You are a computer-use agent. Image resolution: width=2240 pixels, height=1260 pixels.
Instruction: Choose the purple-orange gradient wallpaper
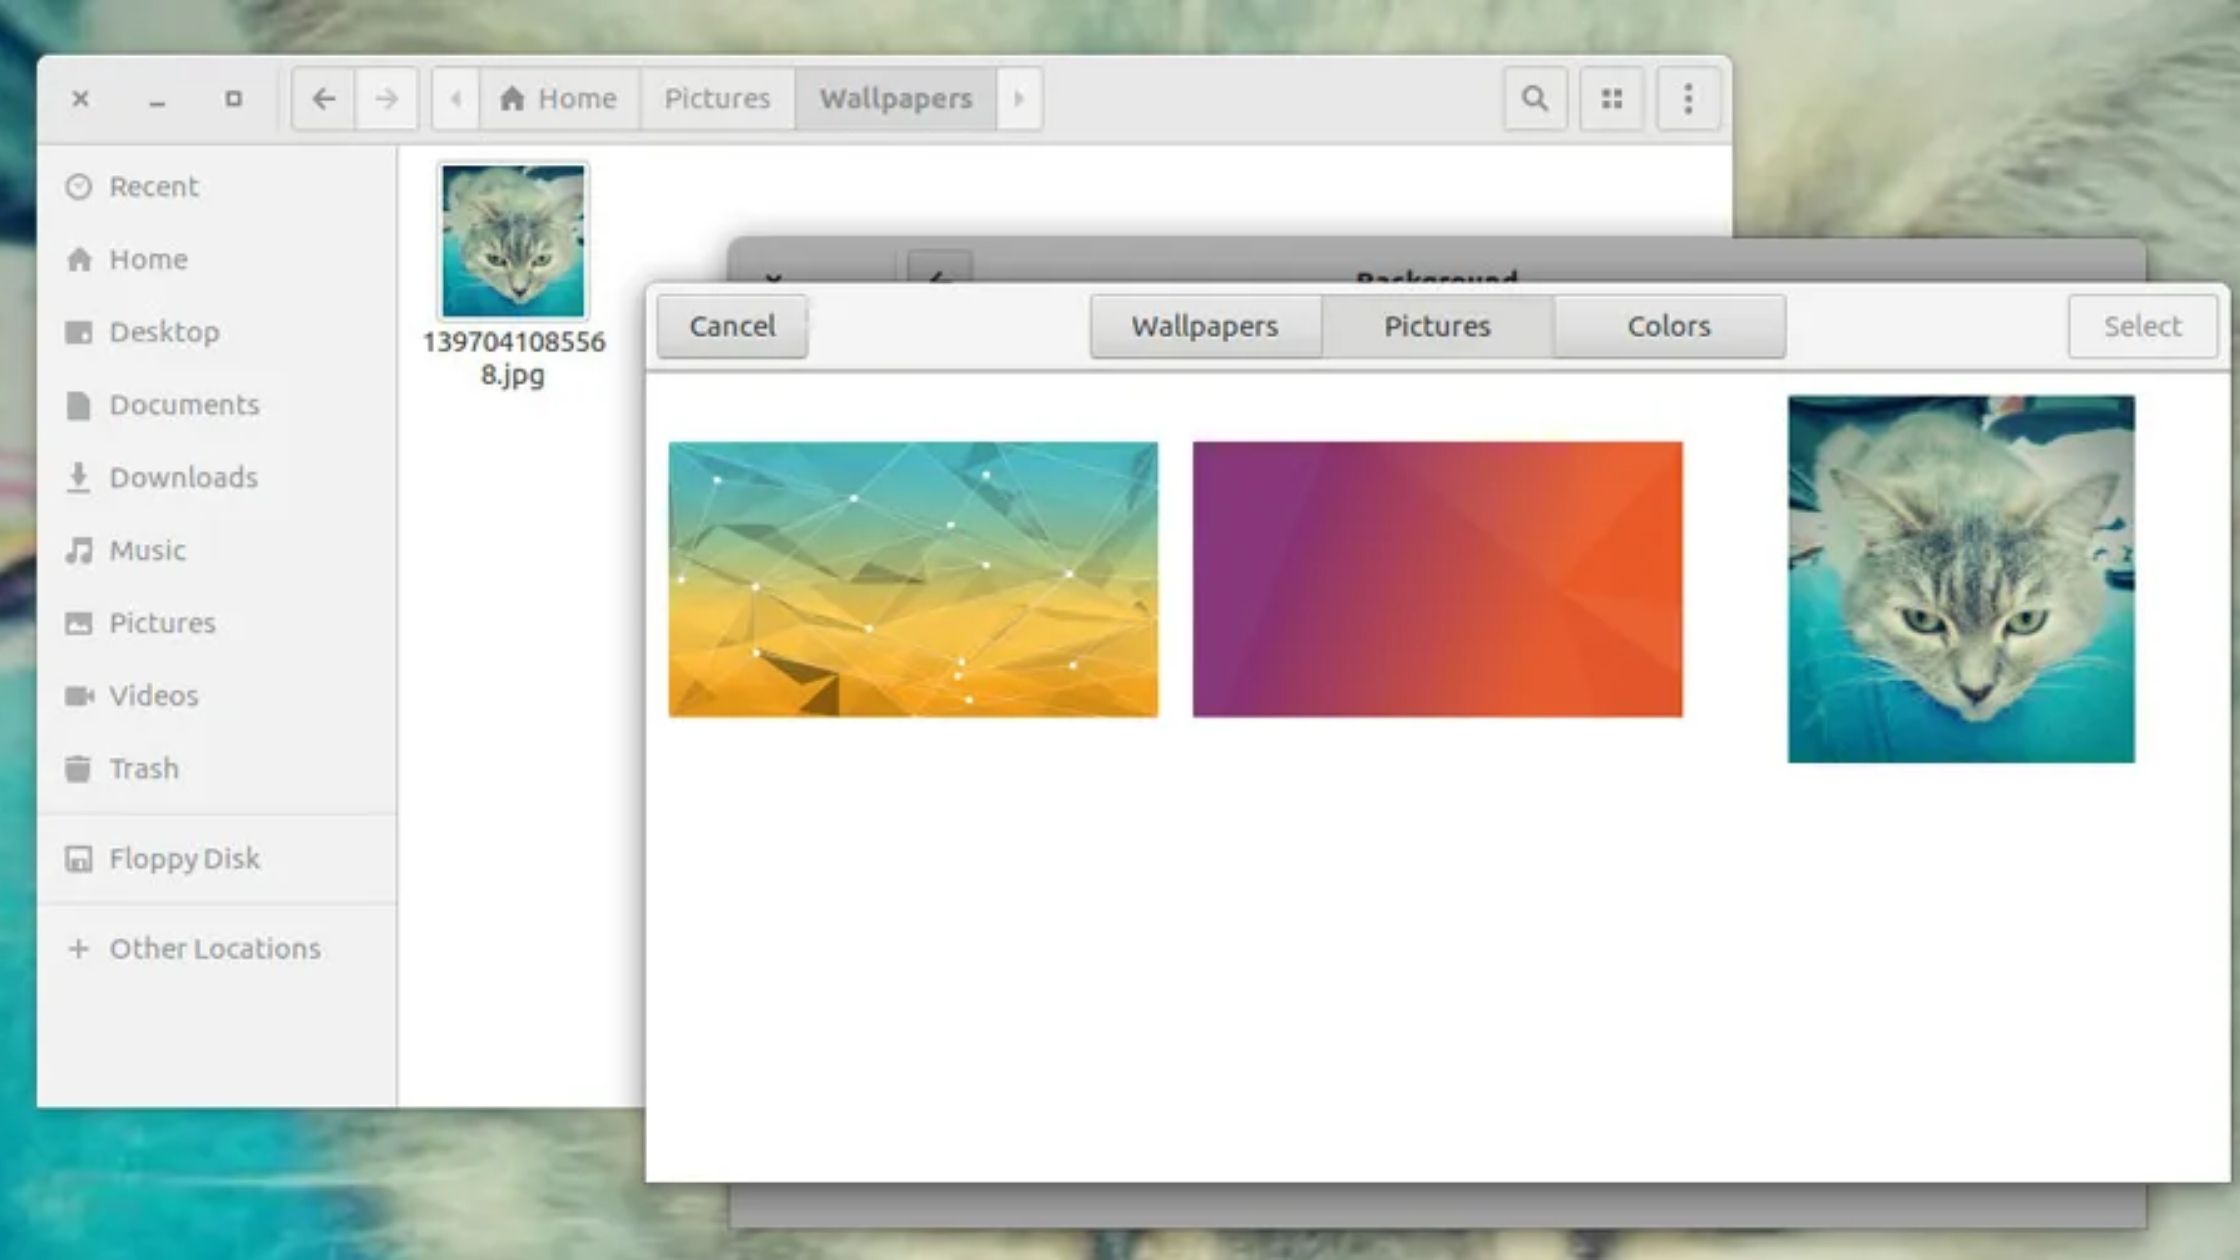[x=1437, y=579]
